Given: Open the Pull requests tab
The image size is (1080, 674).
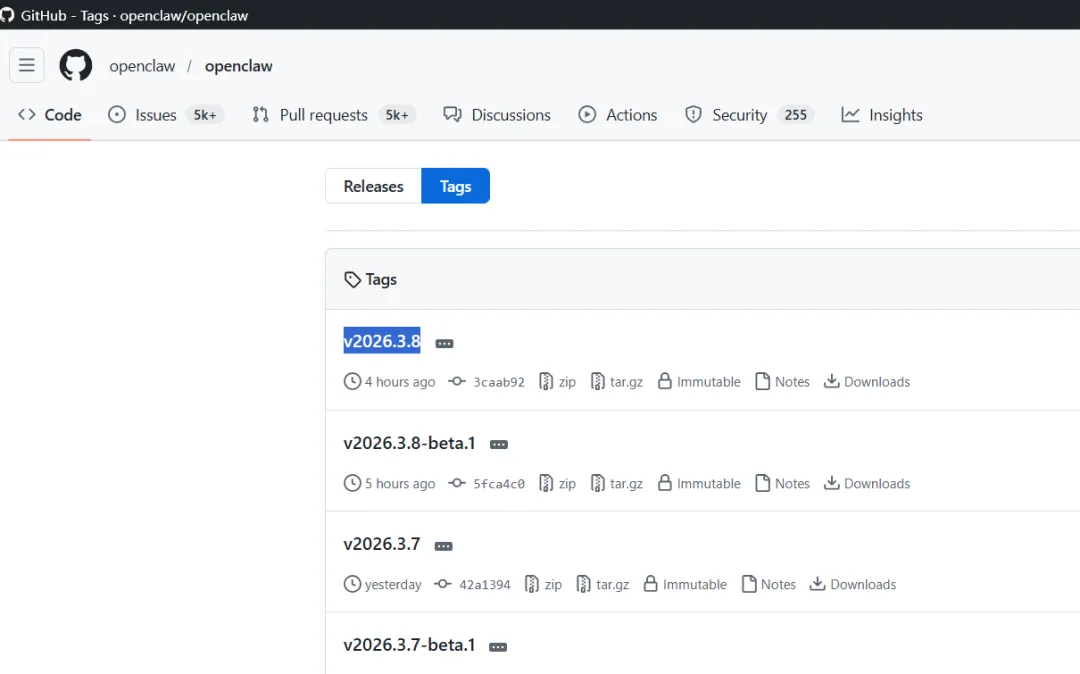Looking at the screenshot, I should pyautogui.click(x=333, y=115).
